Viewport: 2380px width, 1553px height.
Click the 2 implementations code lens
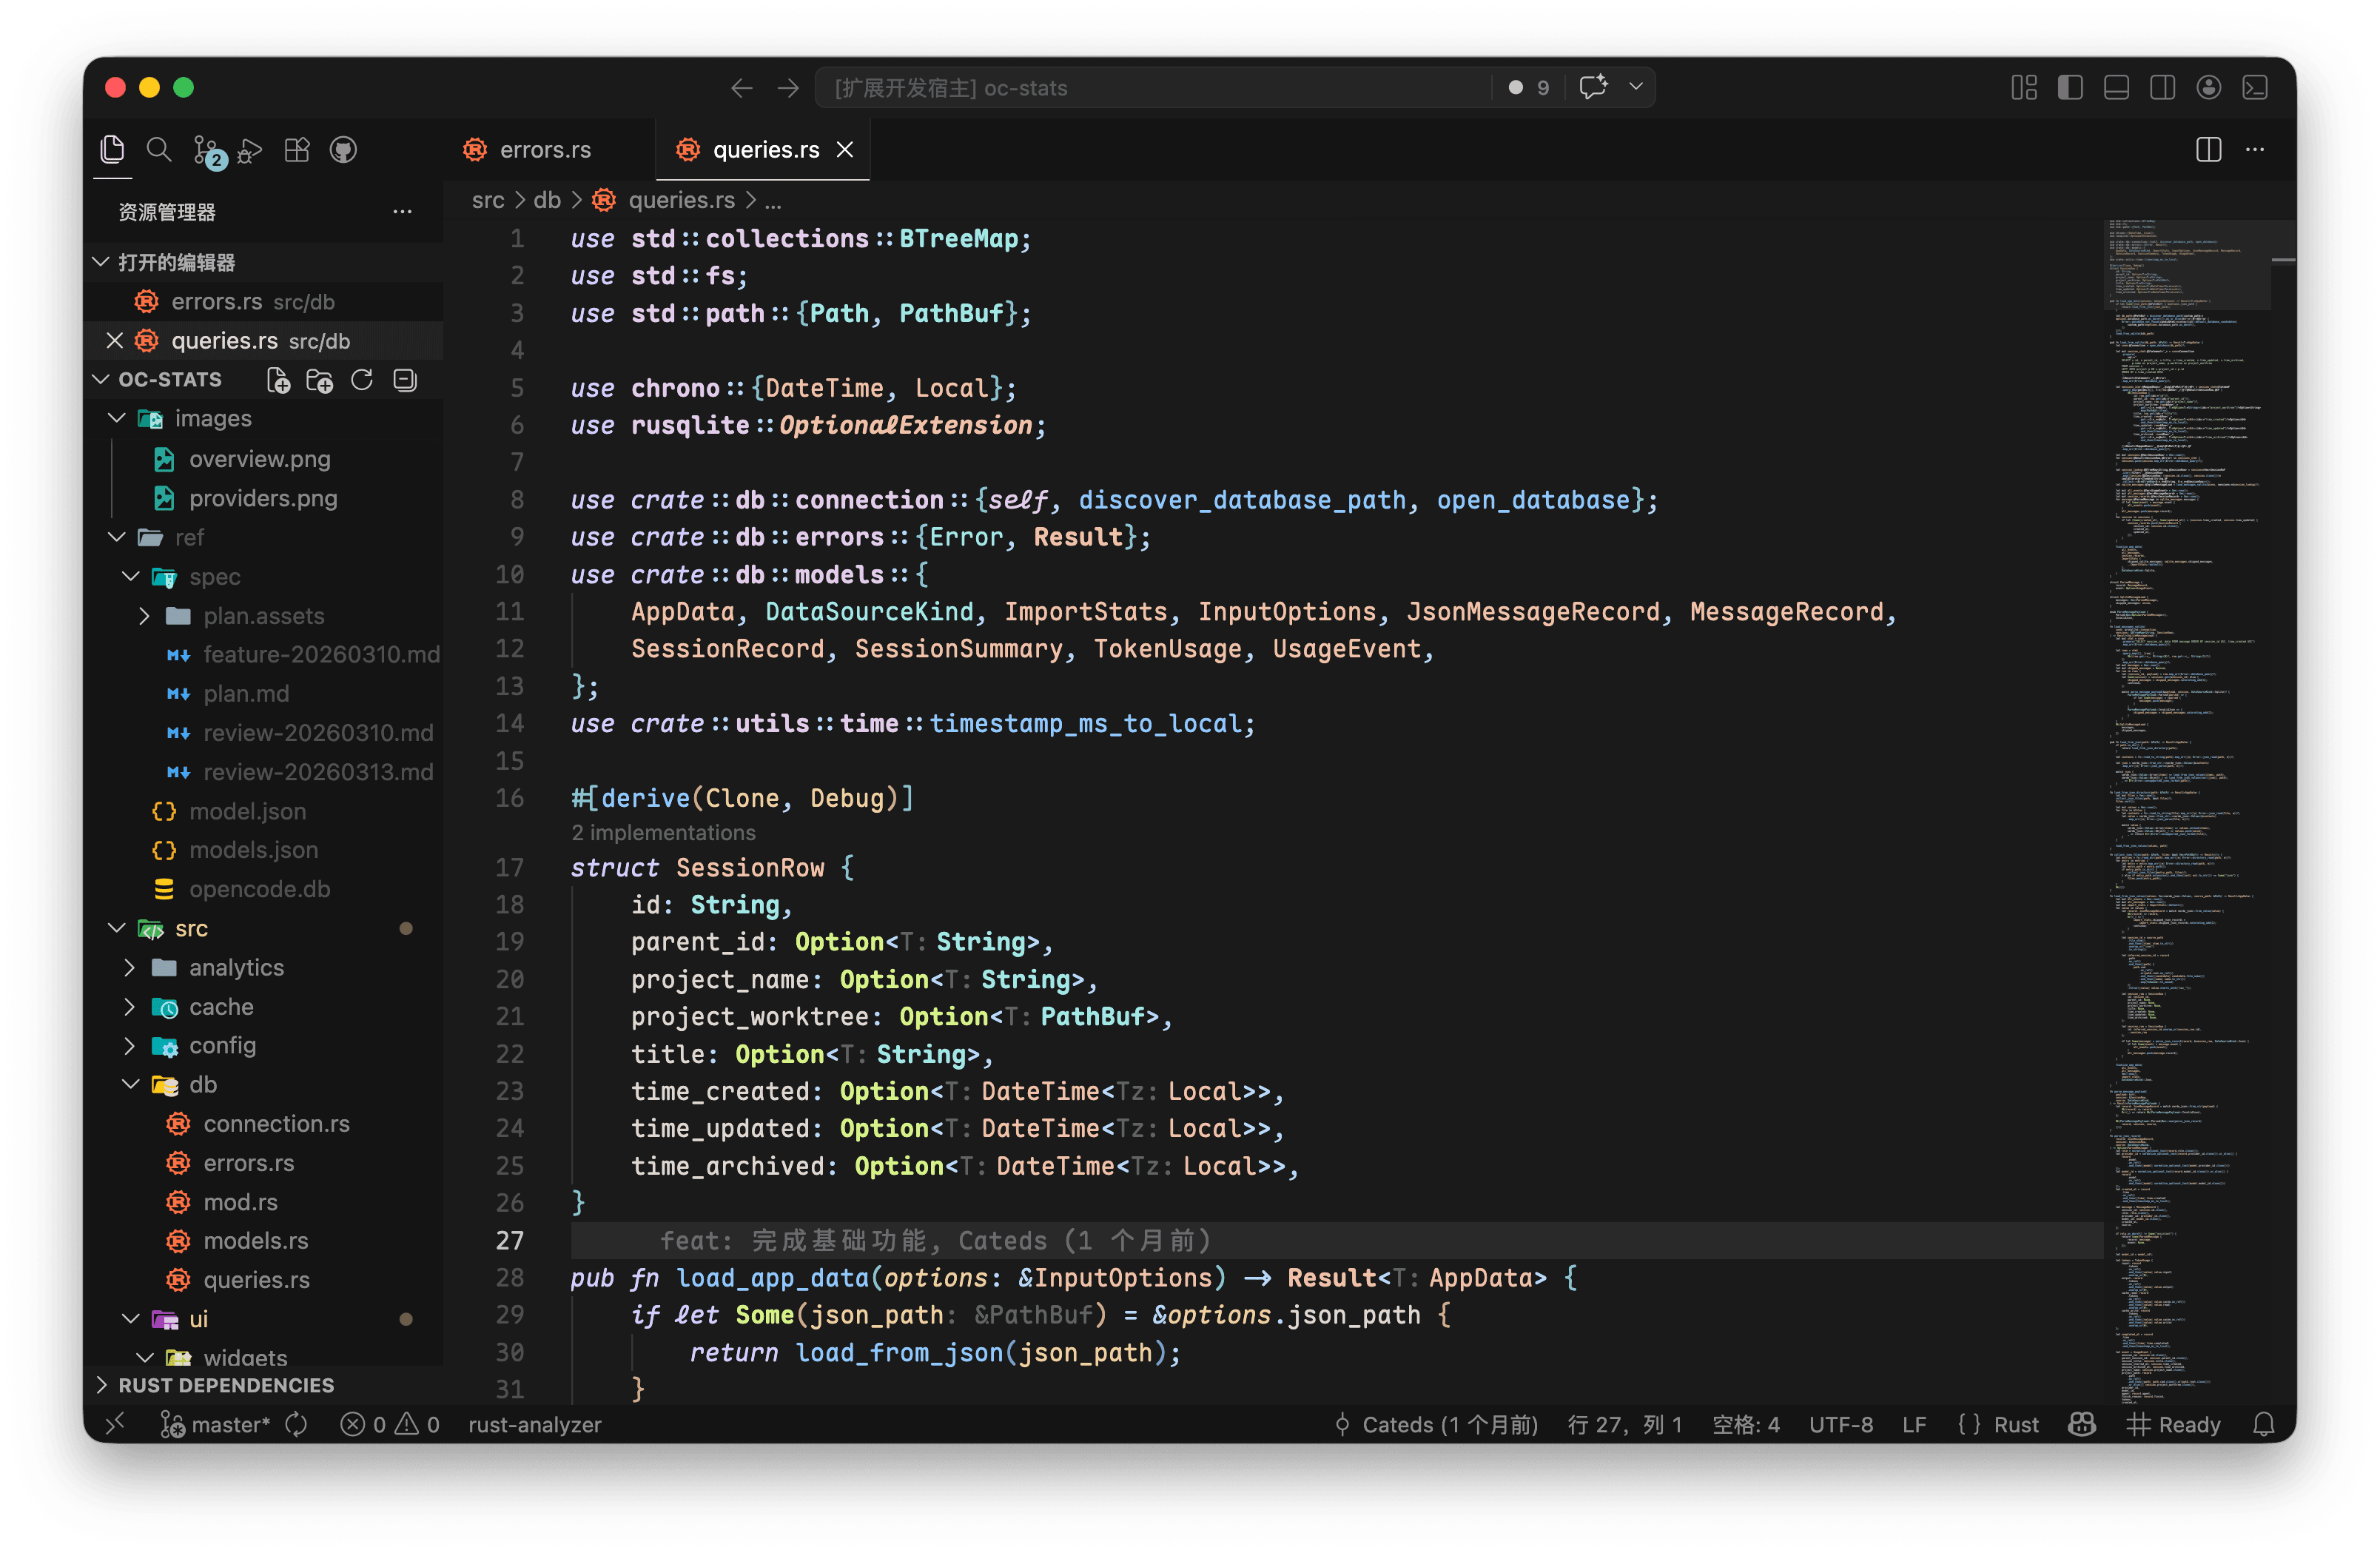tap(663, 833)
